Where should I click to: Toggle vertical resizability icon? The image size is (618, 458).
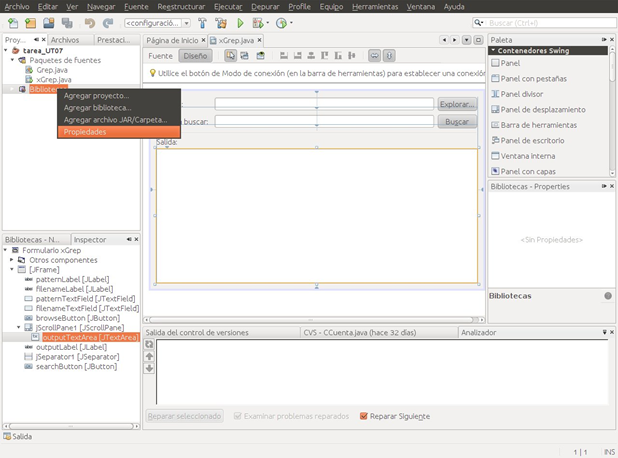pos(389,56)
